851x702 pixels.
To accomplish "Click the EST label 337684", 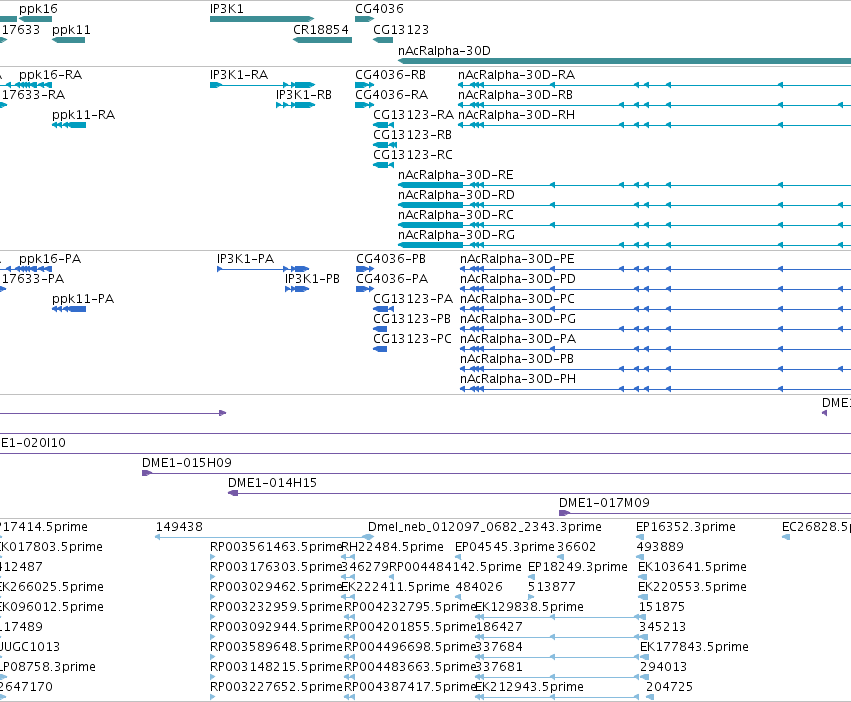I will 499,647.
